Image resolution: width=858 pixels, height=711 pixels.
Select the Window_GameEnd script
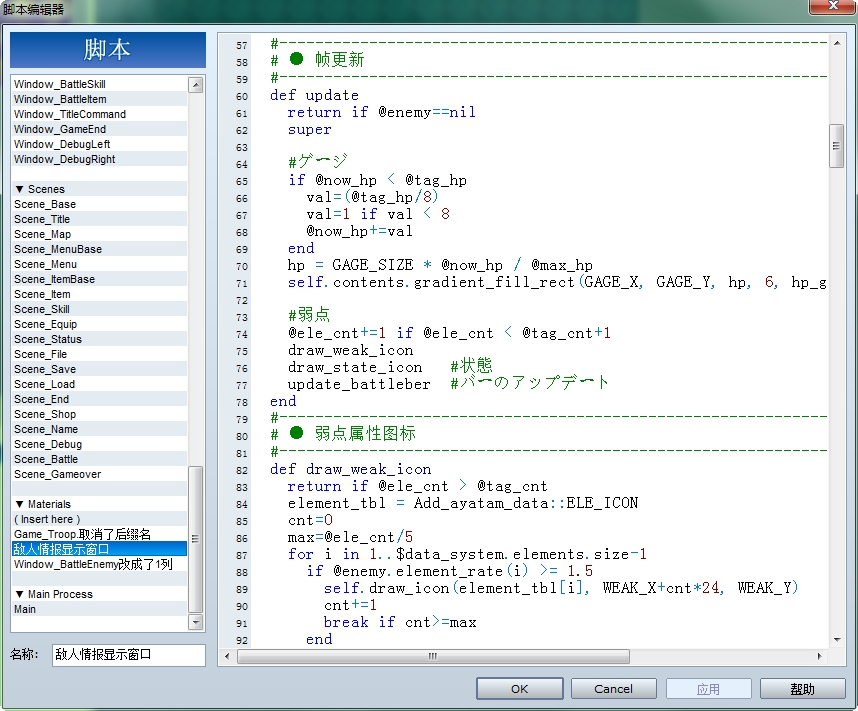tap(99, 129)
